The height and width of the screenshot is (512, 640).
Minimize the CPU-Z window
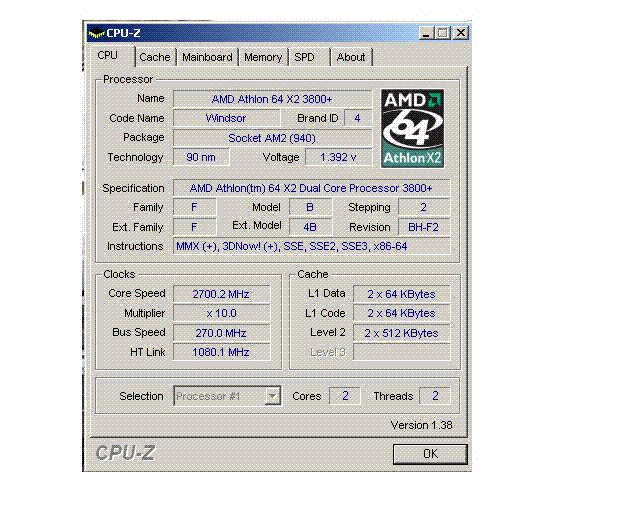[426, 33]
